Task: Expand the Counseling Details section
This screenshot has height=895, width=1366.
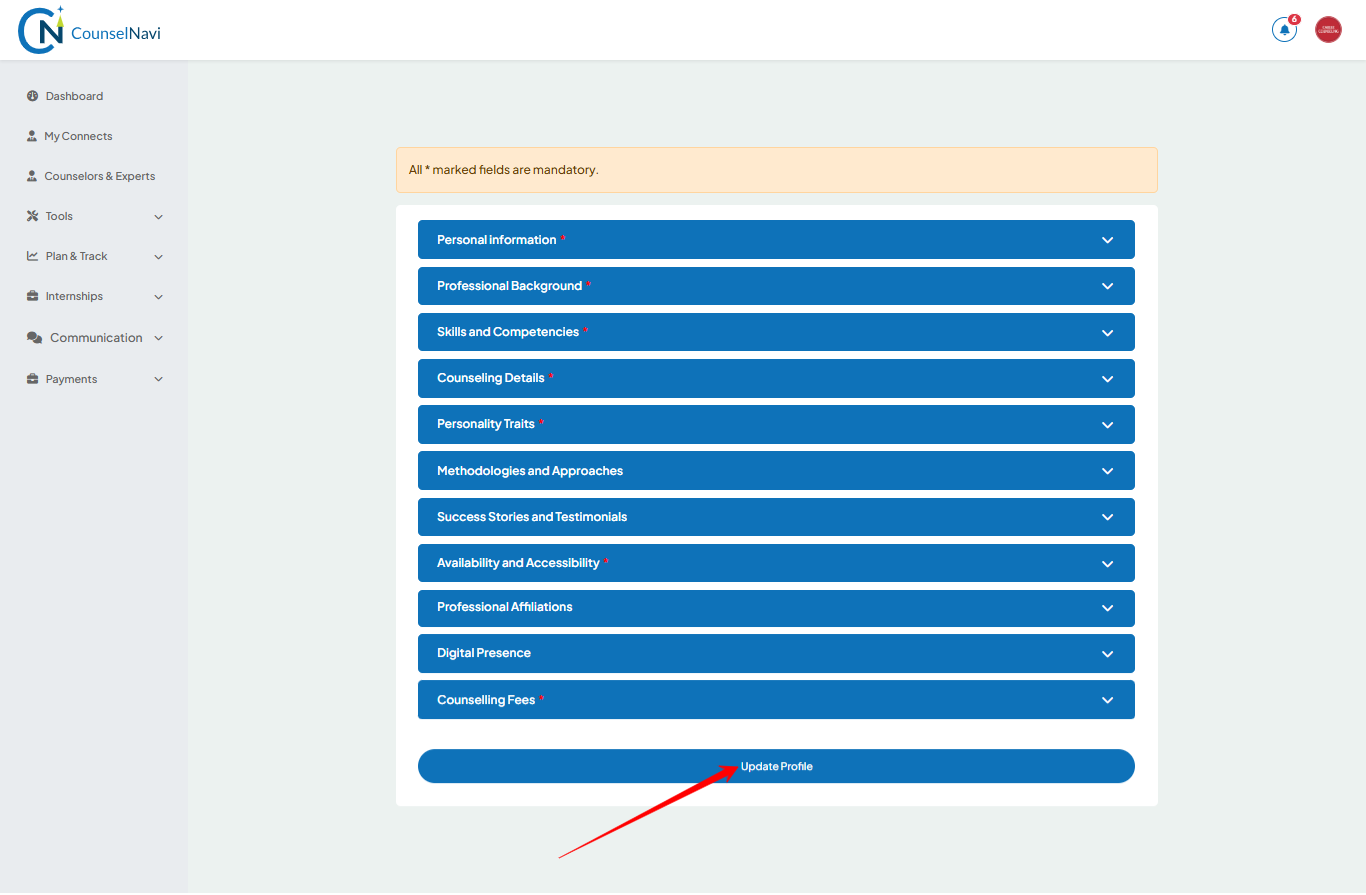Action: click(x=775, y=378)
